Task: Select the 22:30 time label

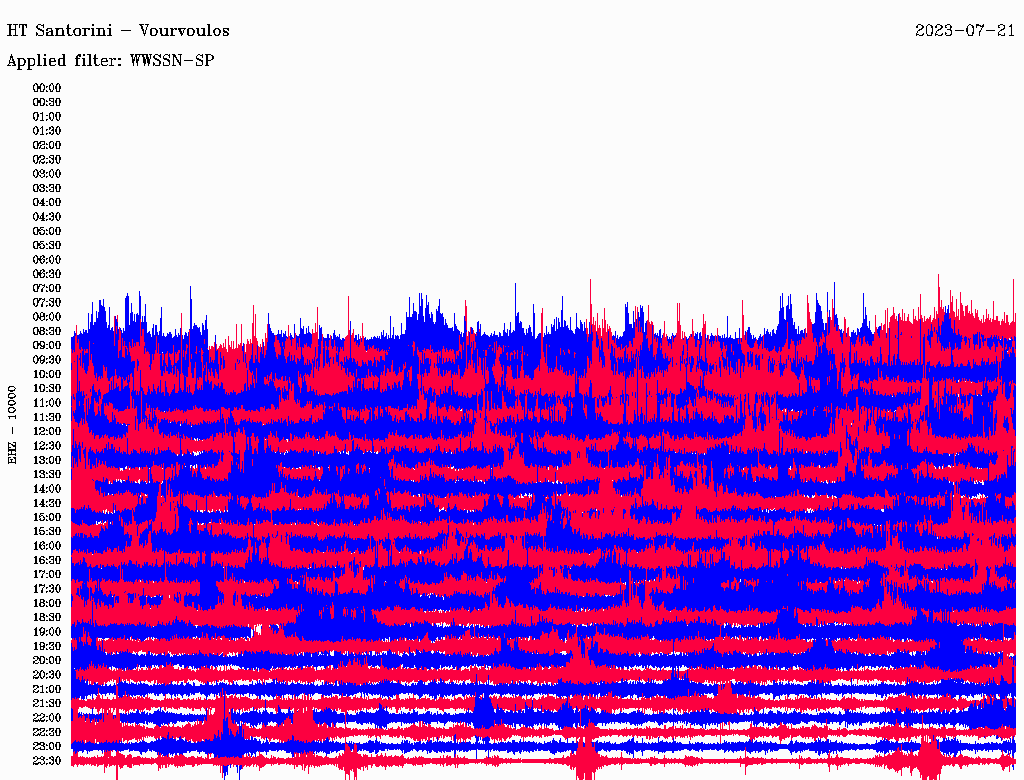Action: [x=47, y=732]
